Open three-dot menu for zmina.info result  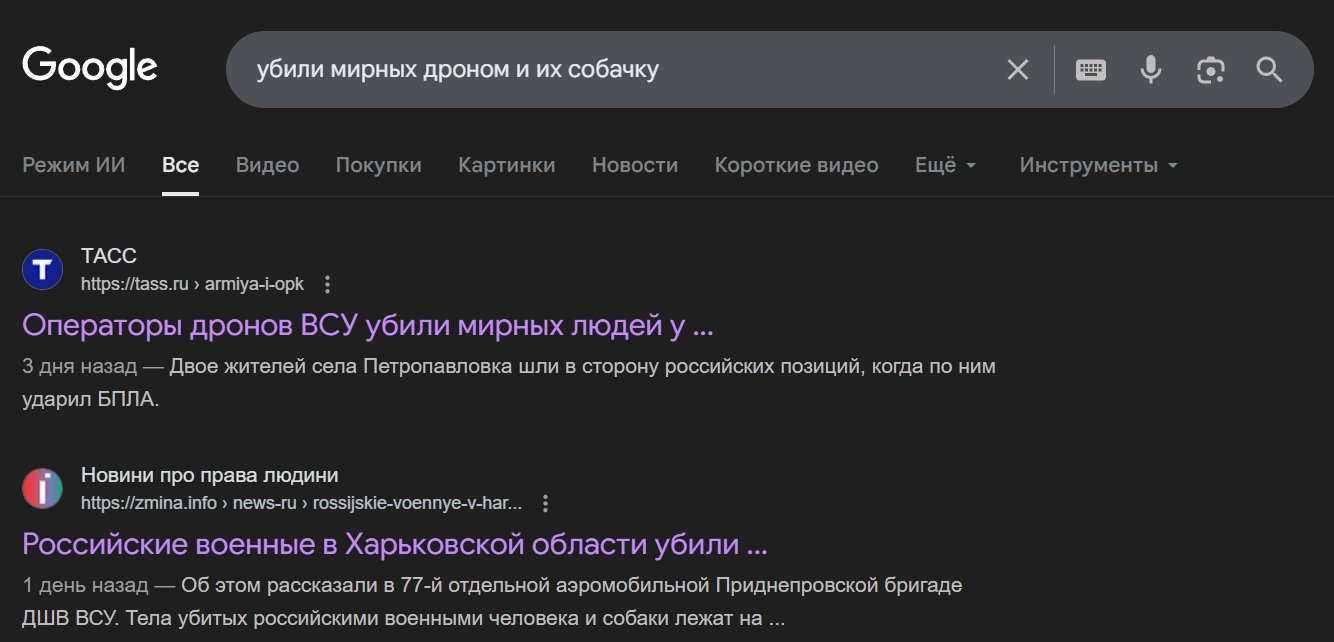coord(545,503)
